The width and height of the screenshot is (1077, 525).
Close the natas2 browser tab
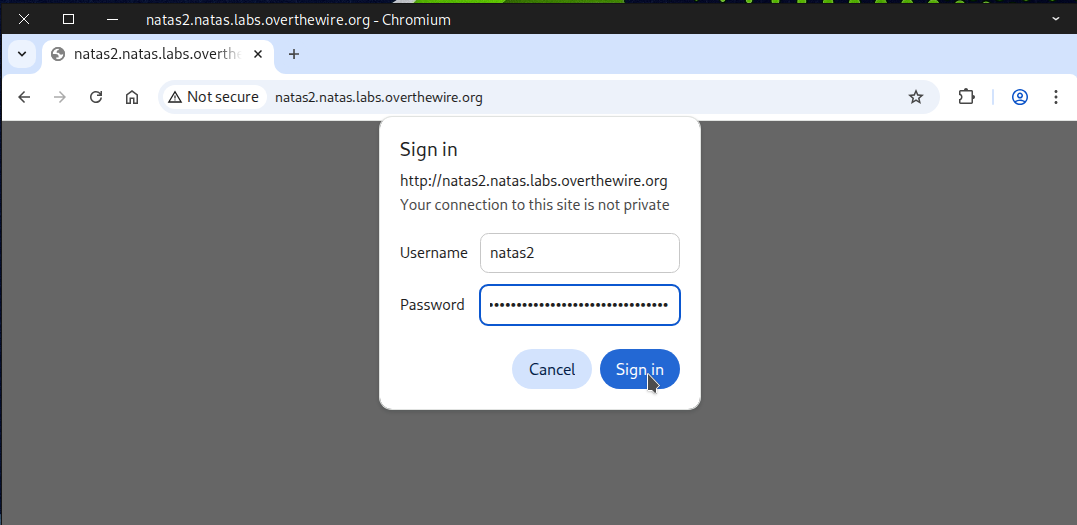(257, 54)
